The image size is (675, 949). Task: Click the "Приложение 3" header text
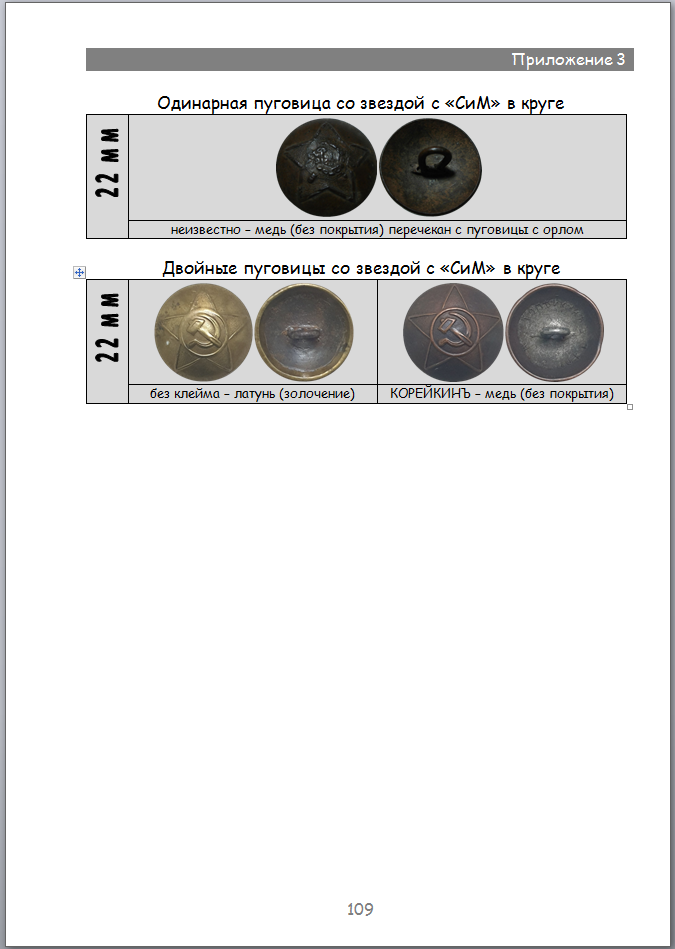click(x=568, y=59)
